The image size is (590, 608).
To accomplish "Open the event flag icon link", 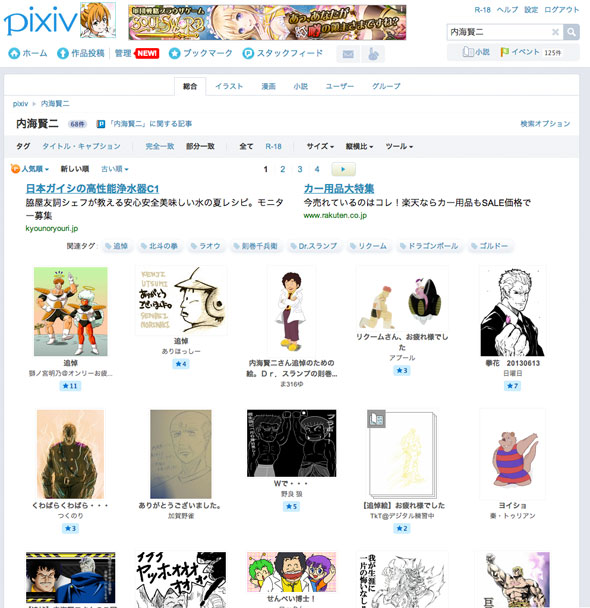I will pyautogui.click(x=505, y=52).
